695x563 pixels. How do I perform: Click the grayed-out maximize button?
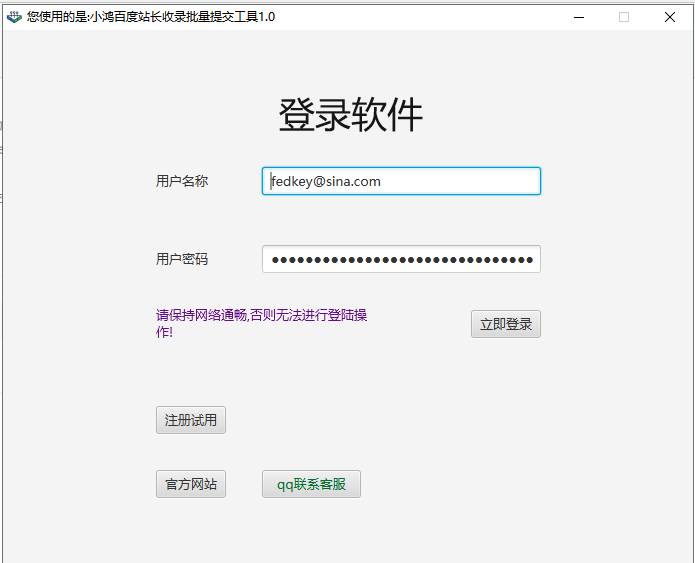pyautogui.click(x=624, y=16)
